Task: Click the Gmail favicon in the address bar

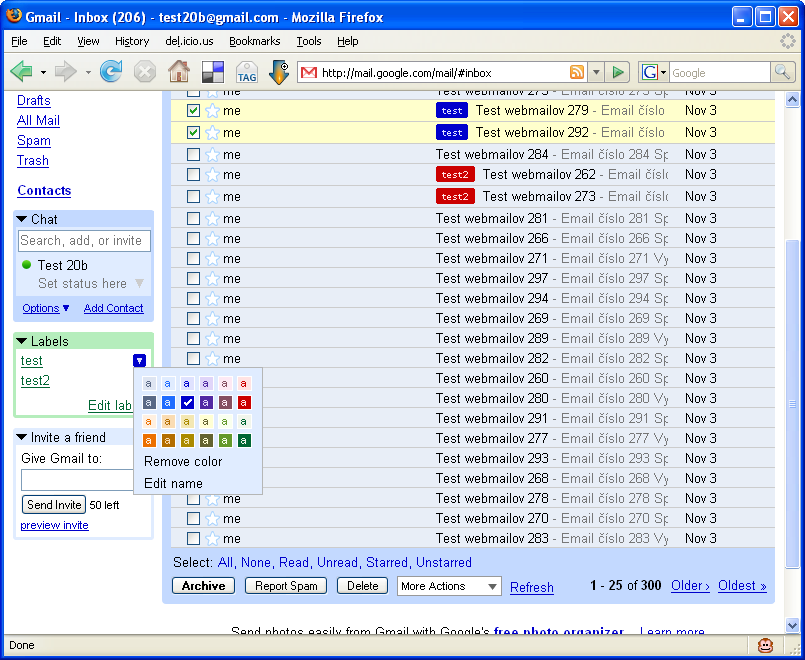Action: pyautogui.click(x=309, y=73)
